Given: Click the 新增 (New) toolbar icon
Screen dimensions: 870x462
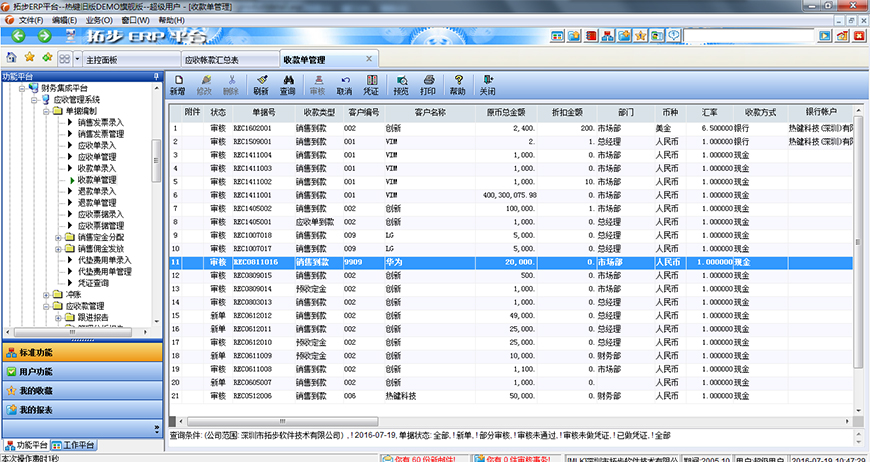Looking at the screenshot, I should point(177,85).
